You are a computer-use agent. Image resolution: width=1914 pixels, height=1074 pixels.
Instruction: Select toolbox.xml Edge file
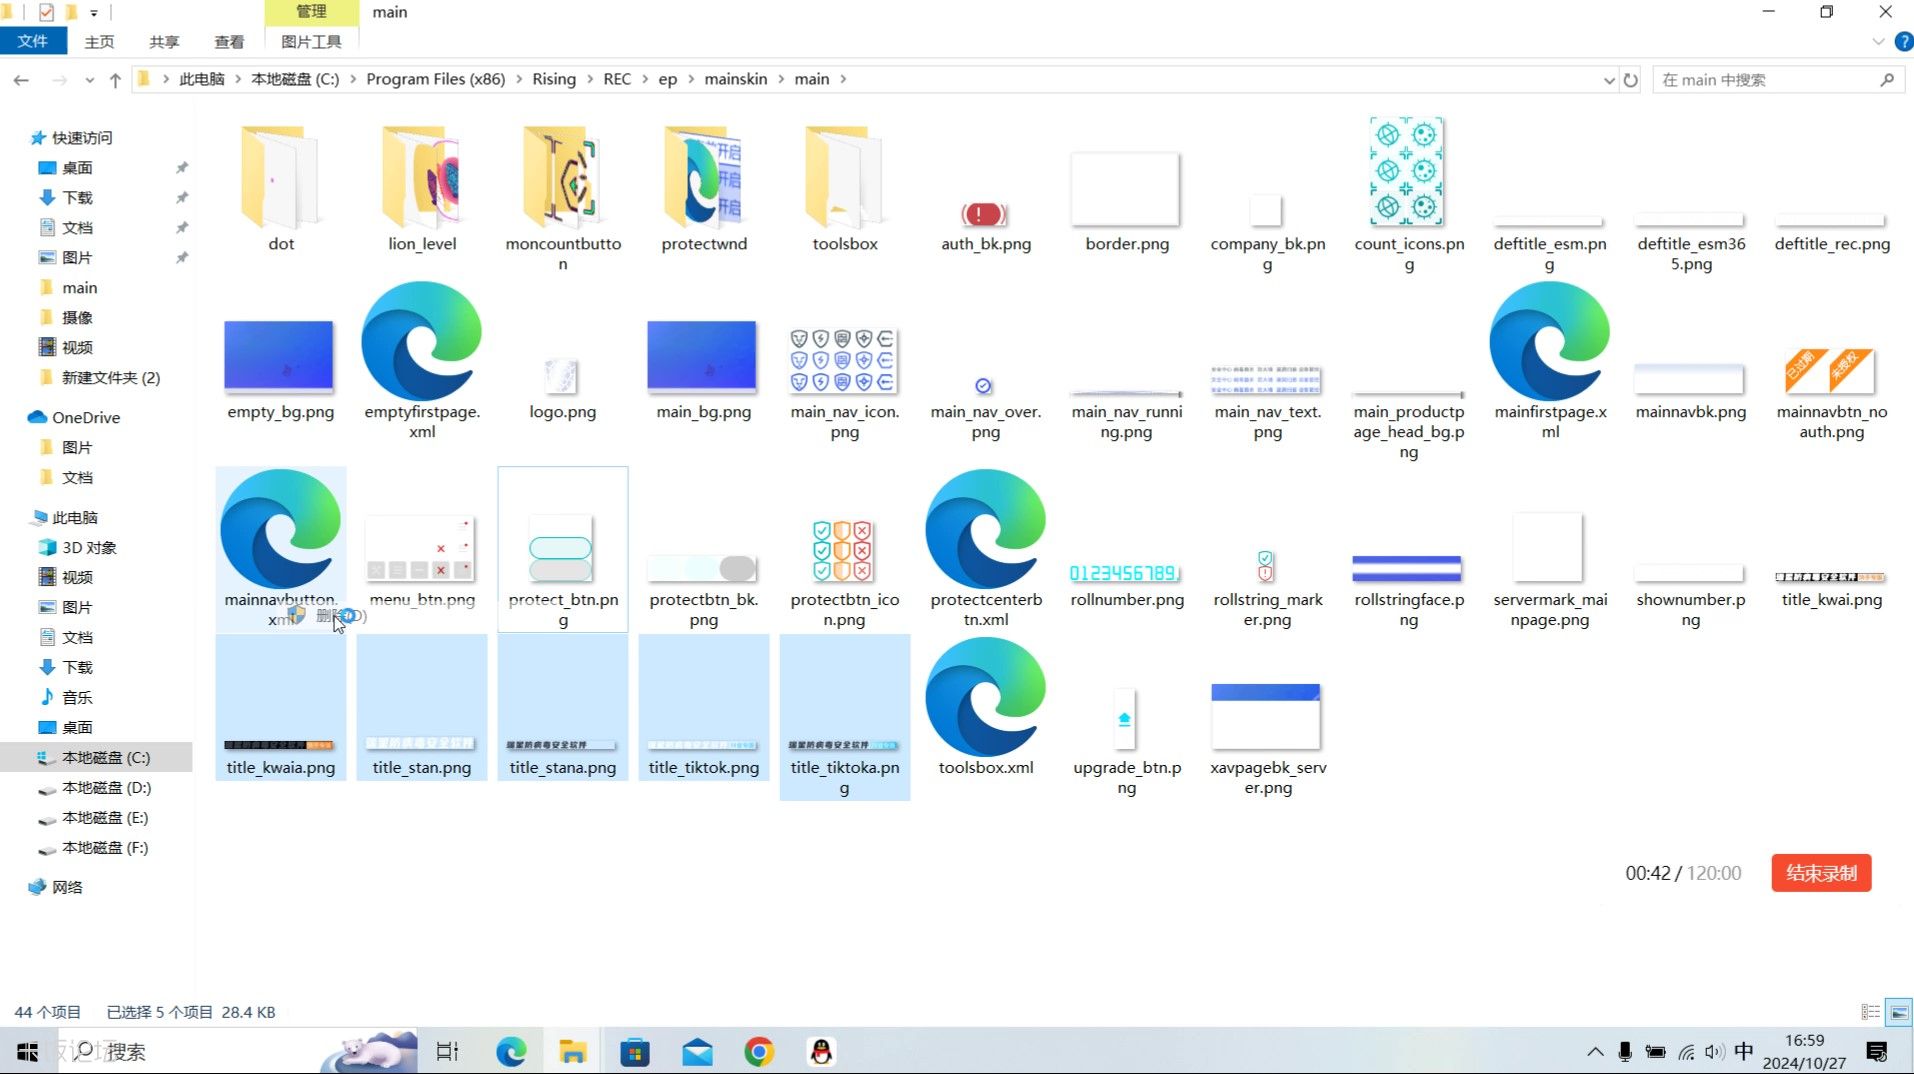(985, 708)
